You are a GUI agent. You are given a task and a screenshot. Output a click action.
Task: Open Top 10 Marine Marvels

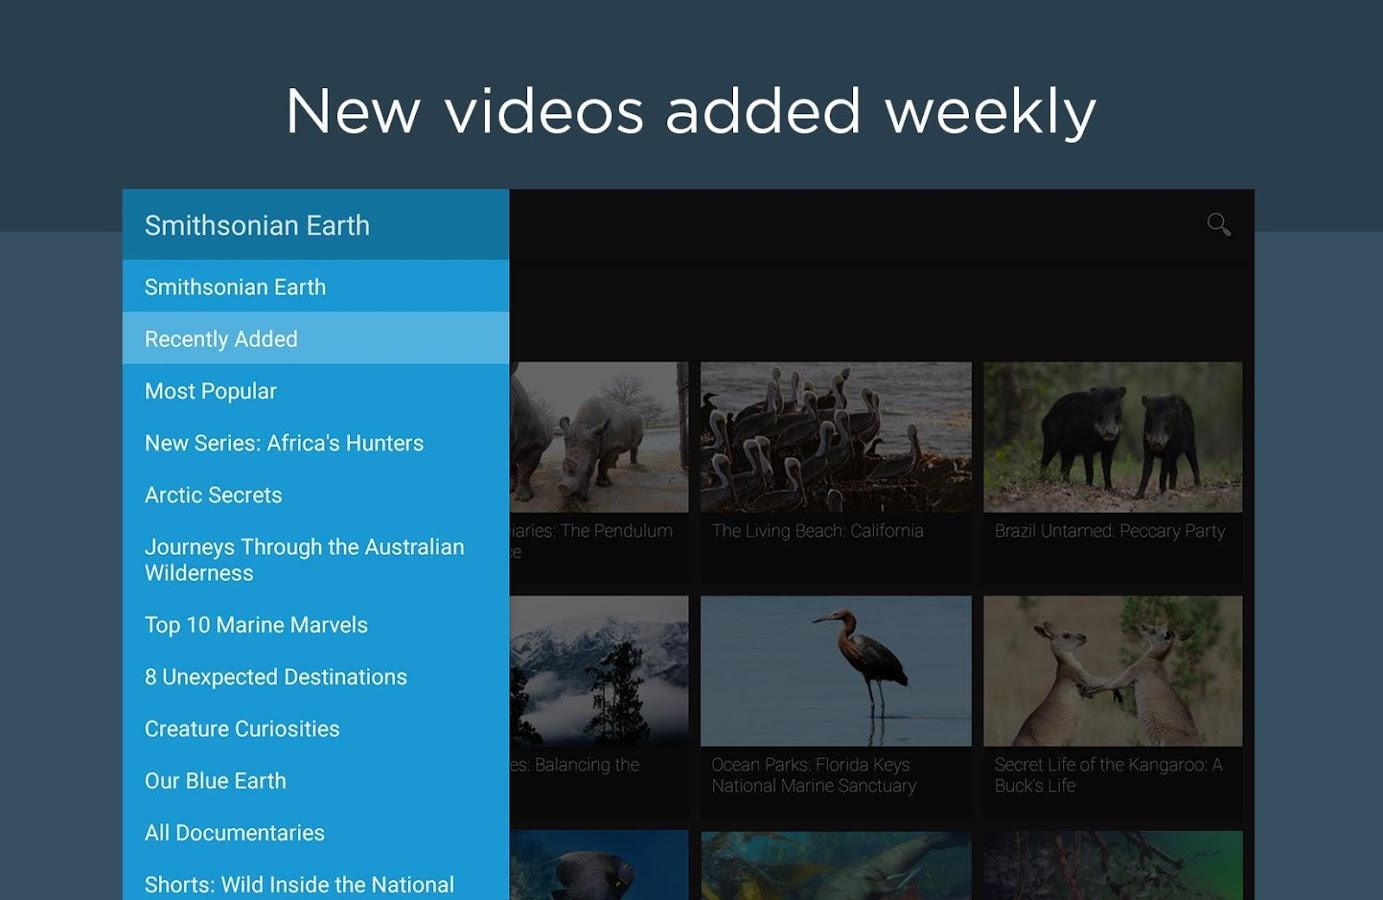(x=256, y=625)
